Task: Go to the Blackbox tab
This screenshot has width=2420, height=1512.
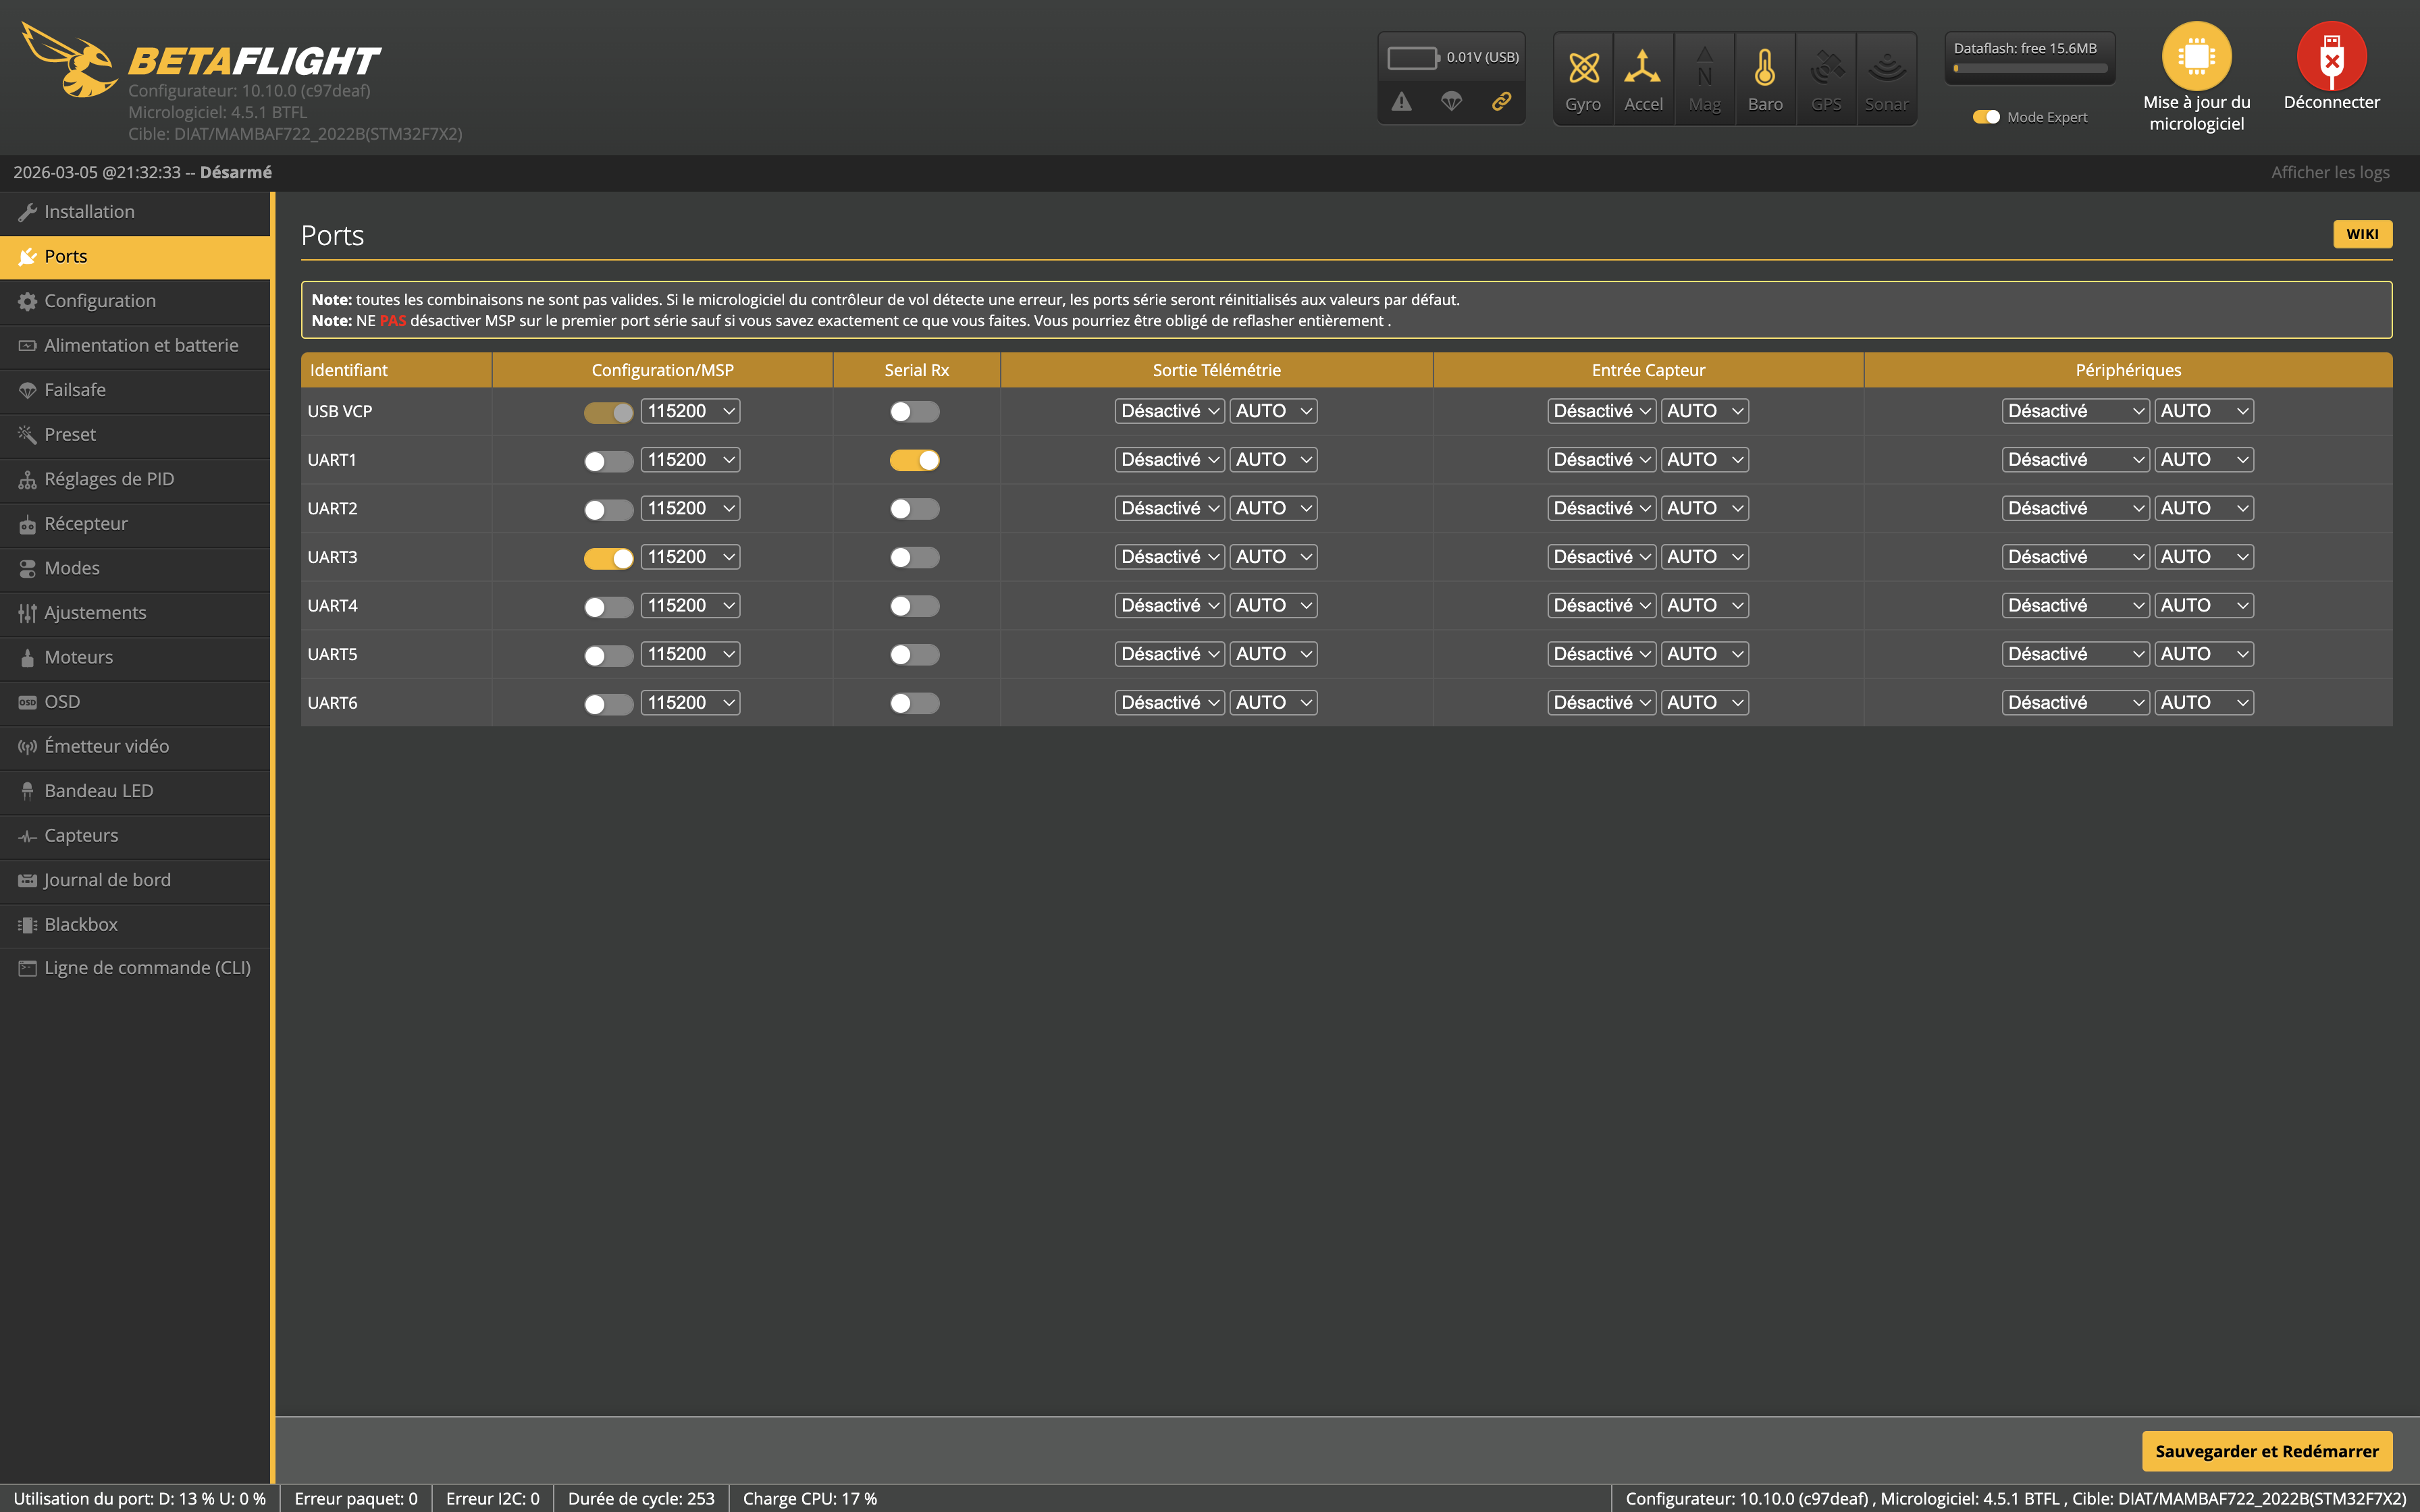Action: pos(81,924)
